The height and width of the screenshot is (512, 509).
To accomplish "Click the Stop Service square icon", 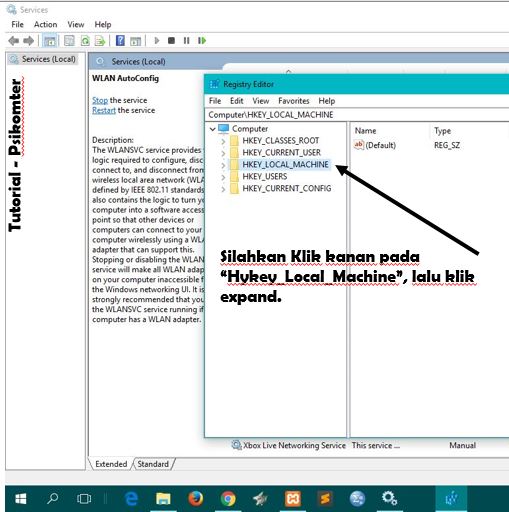I will click(x=171, y=41).
